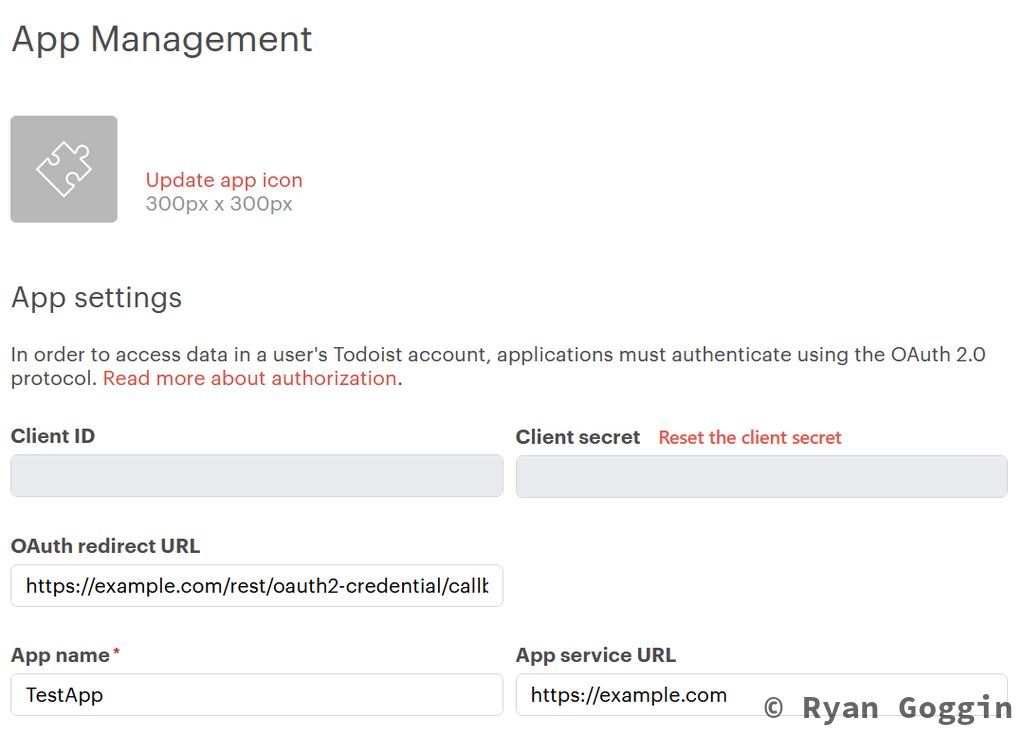Open the Update app icon link
This screenshot has width=1024, height=735.
(x=224, y=180)
